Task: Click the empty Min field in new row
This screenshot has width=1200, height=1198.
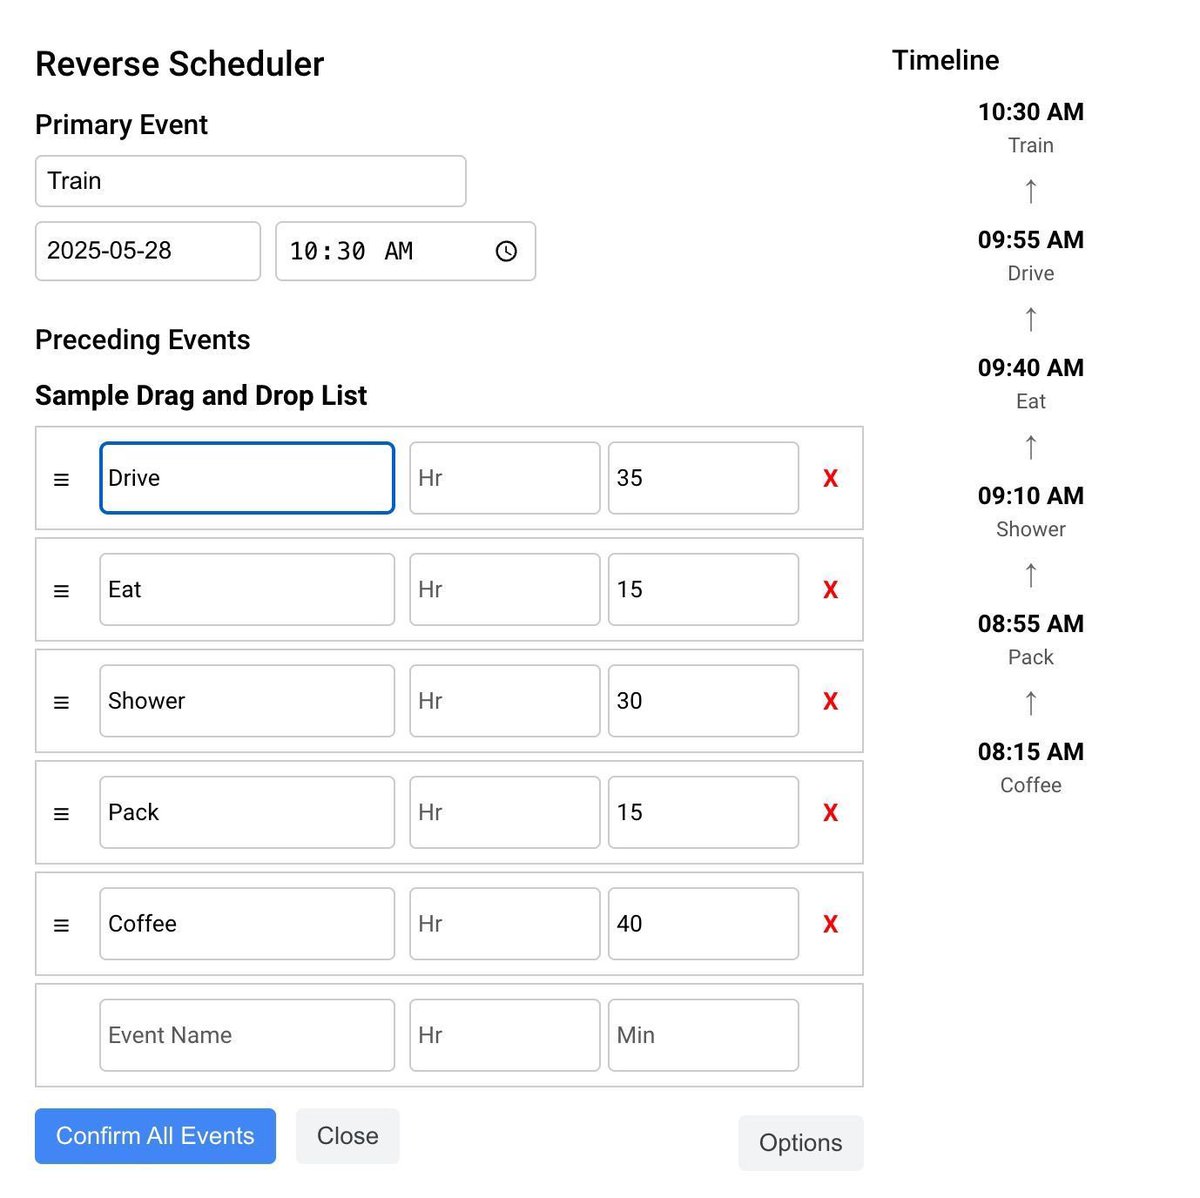Action: tap(704, 1035)
